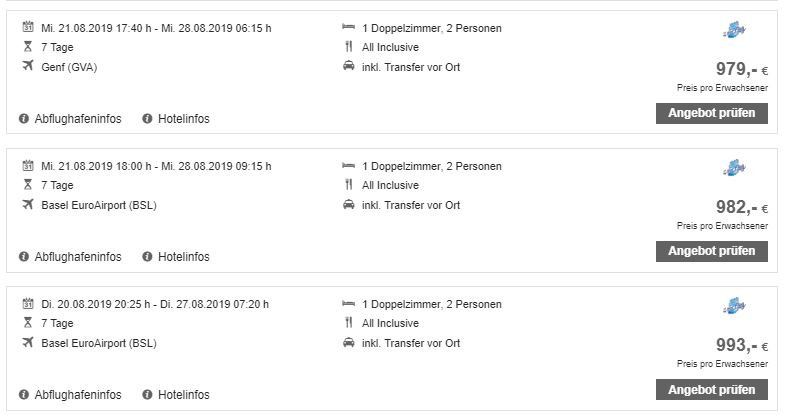Click tour operator logo above 979 price
This screenshot has height=418, width=785.
(734, 30)
